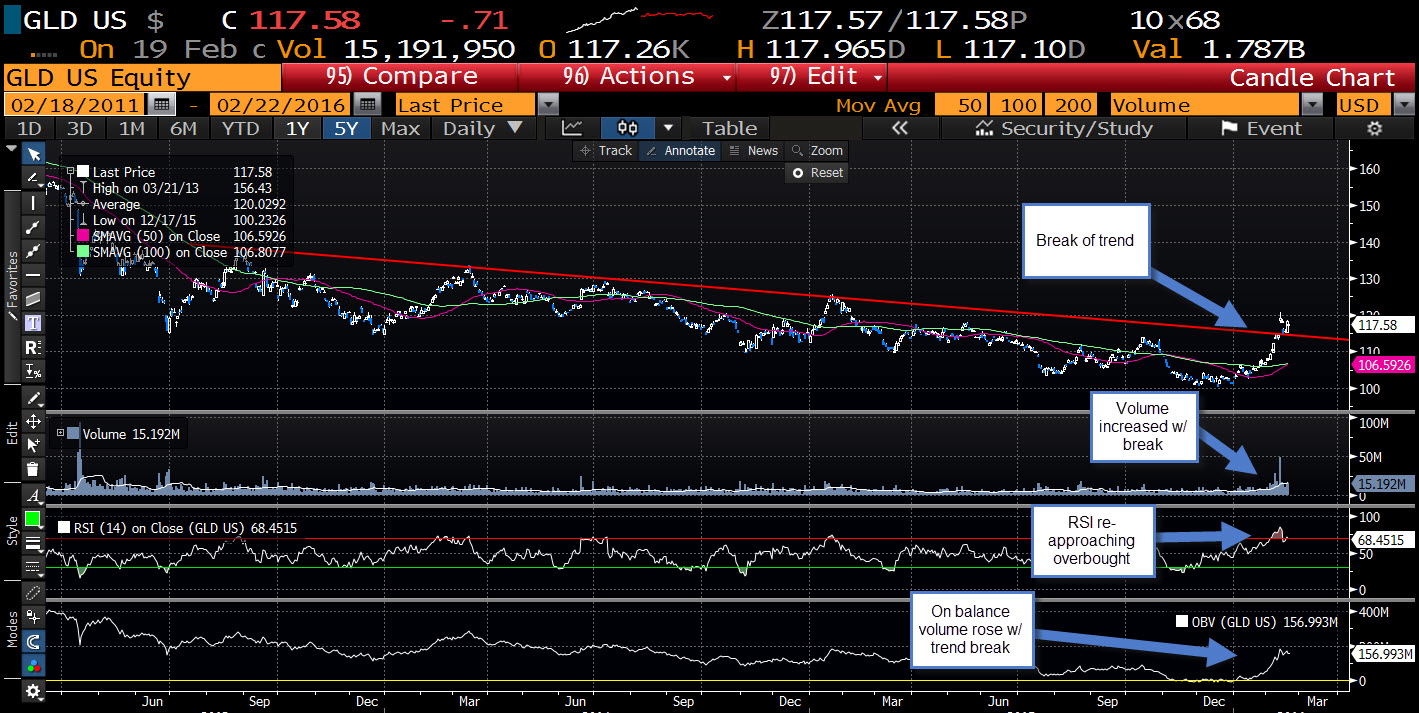
Task: Select the pointer arrow tool
Action: (33, 154)
